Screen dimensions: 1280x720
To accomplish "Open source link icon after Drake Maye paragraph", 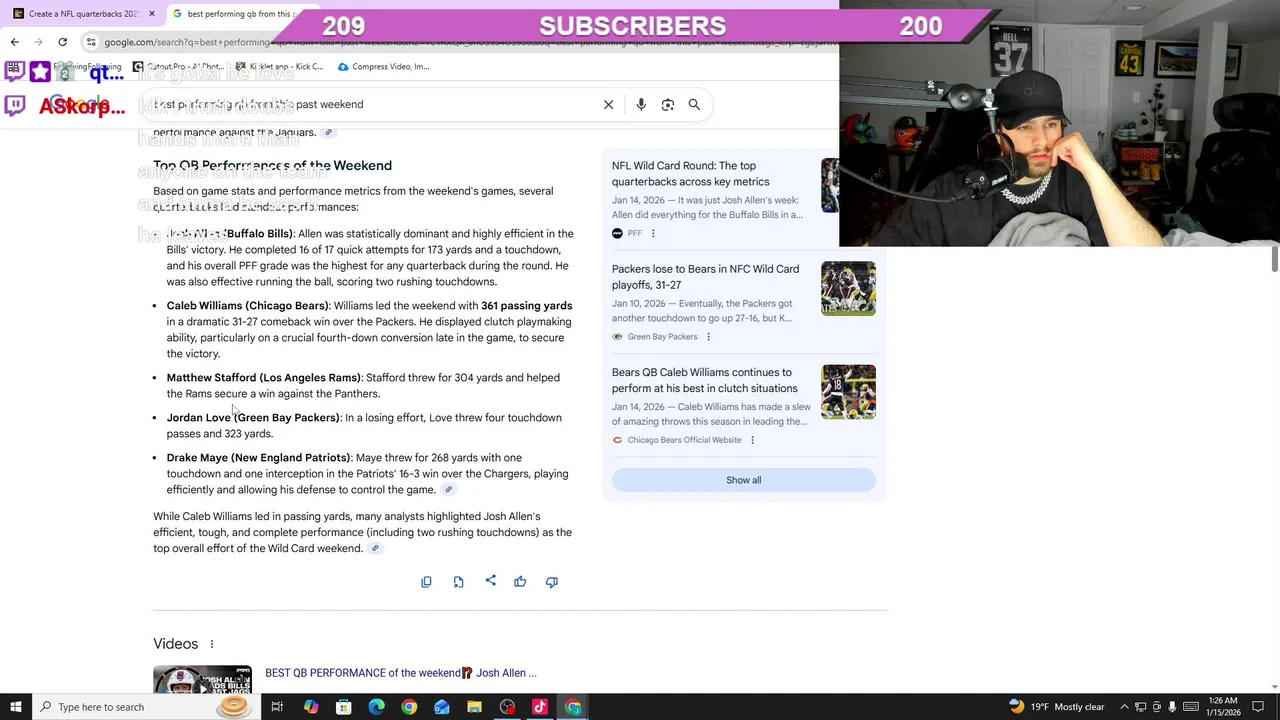I will pyautogui.click(x=448, y=490).
